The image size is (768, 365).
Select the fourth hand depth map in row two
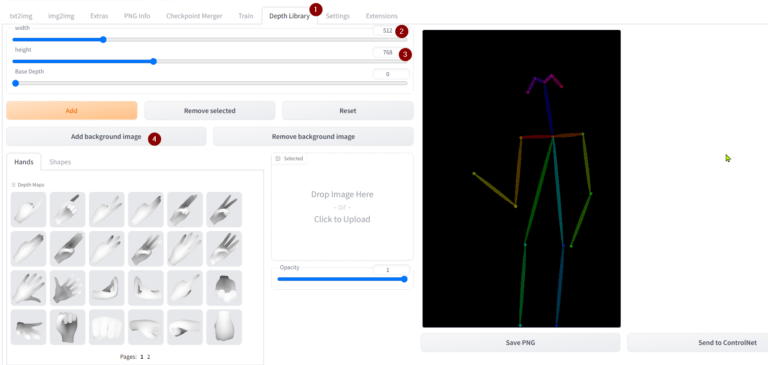[x=146, y=249]
